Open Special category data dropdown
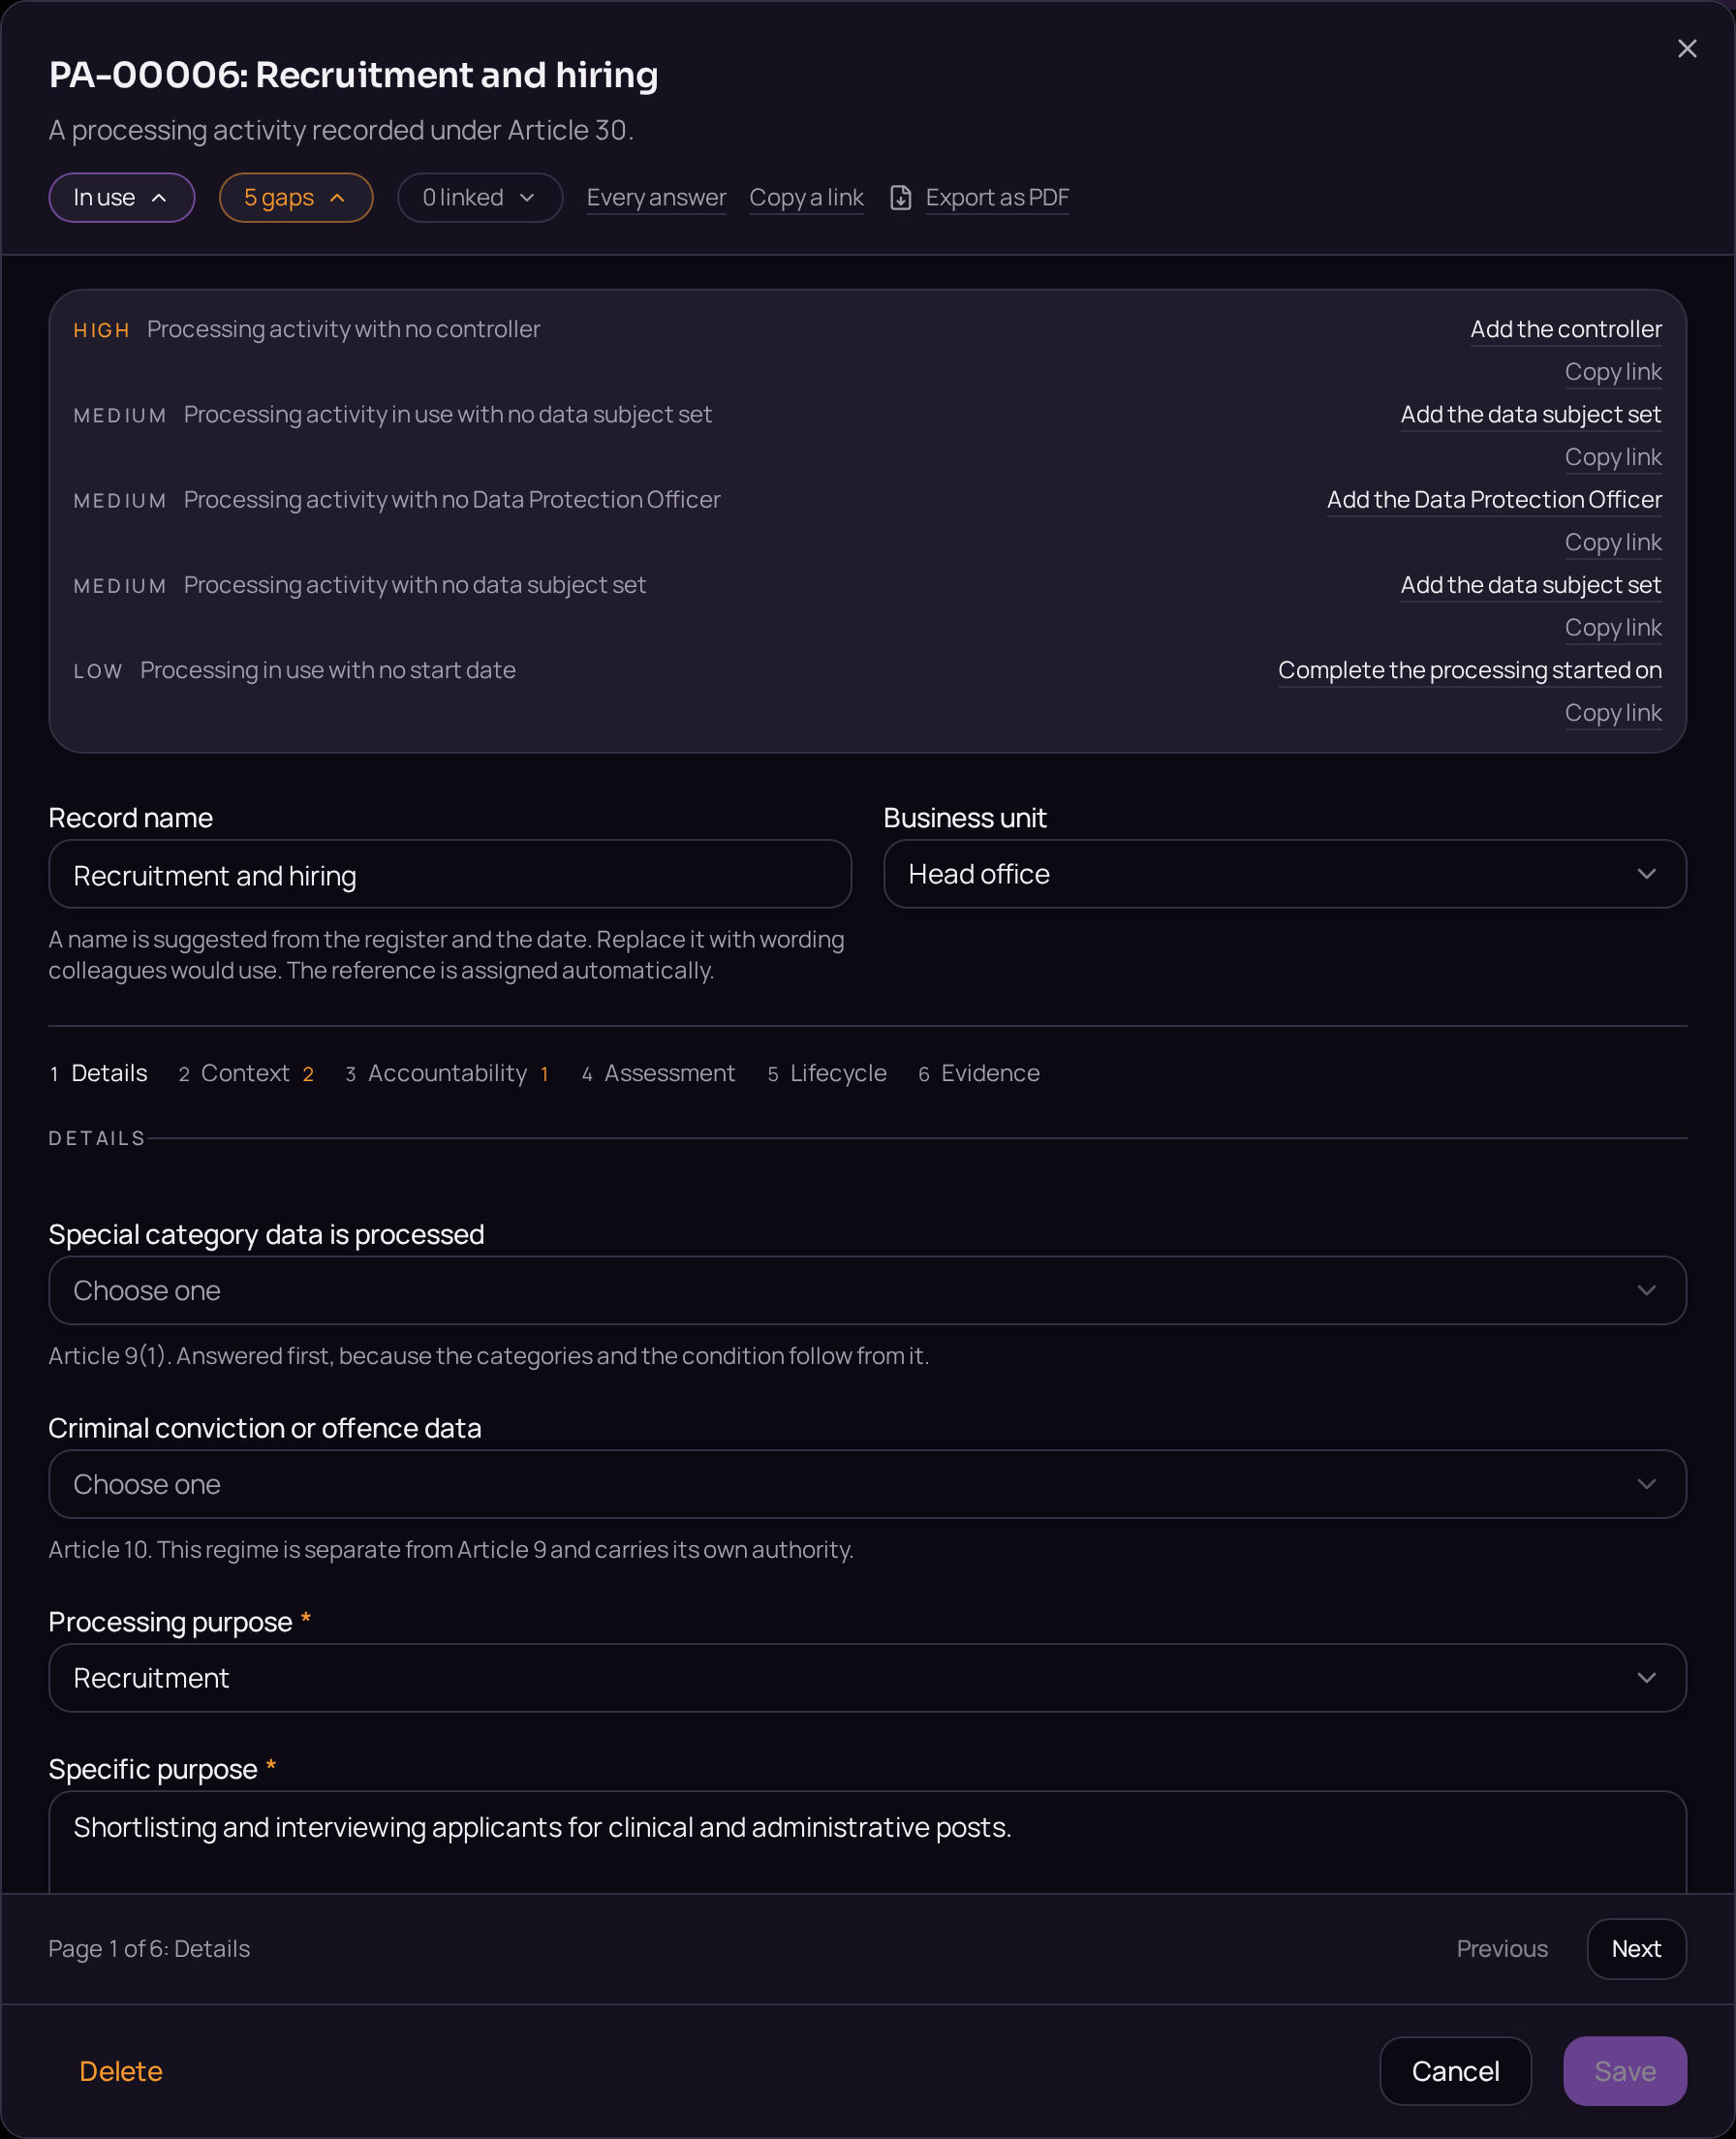The width and height of the screenshot is (1736, 2139). click(868, 1291)
